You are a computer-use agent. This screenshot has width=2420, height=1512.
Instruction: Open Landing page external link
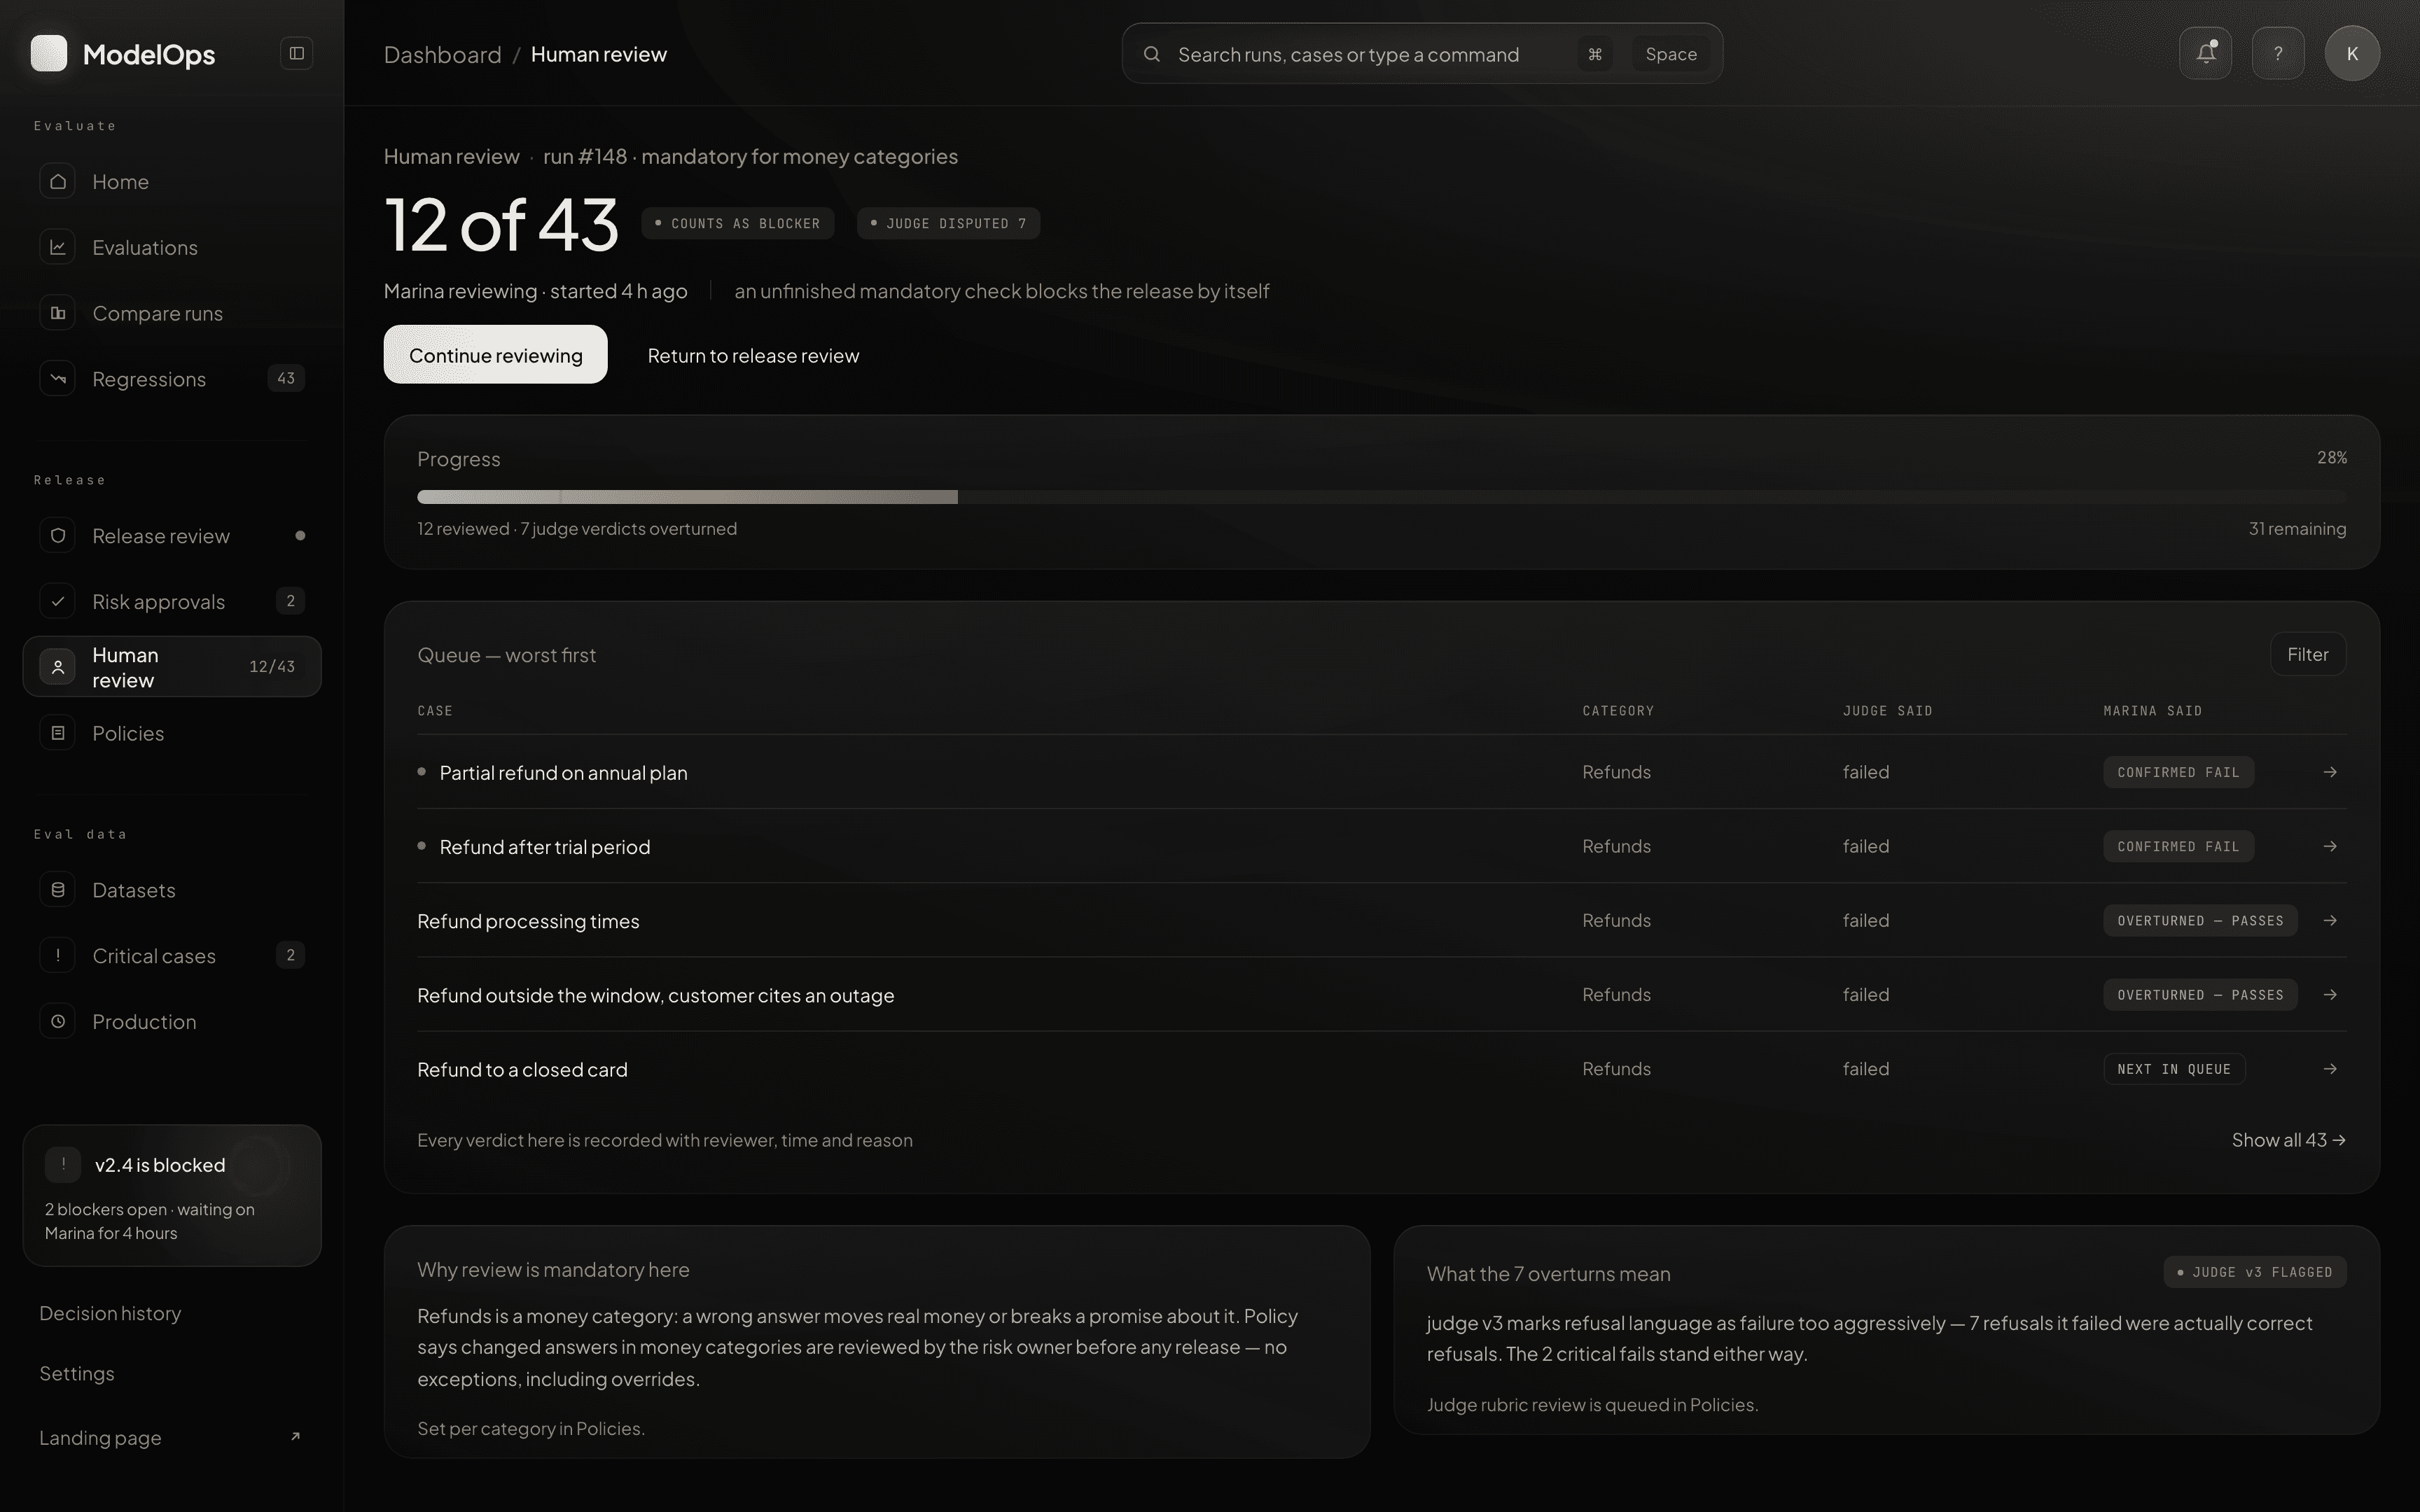tap(170, 1437)
